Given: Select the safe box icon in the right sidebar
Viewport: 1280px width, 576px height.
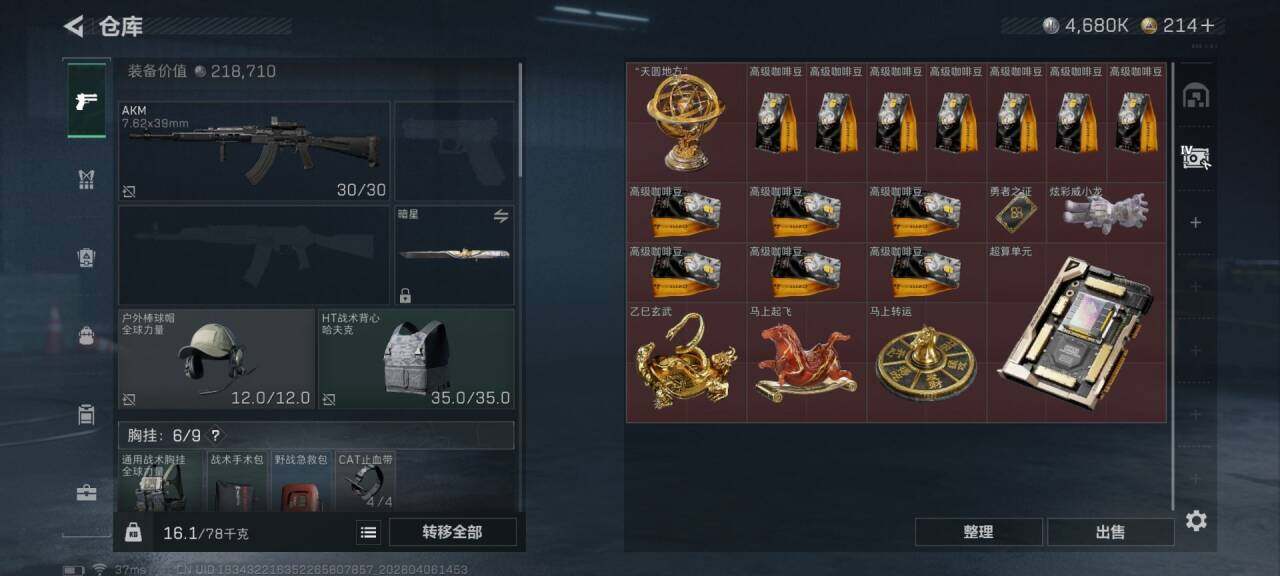Looking at the screenshot, I should point(1196,157).
